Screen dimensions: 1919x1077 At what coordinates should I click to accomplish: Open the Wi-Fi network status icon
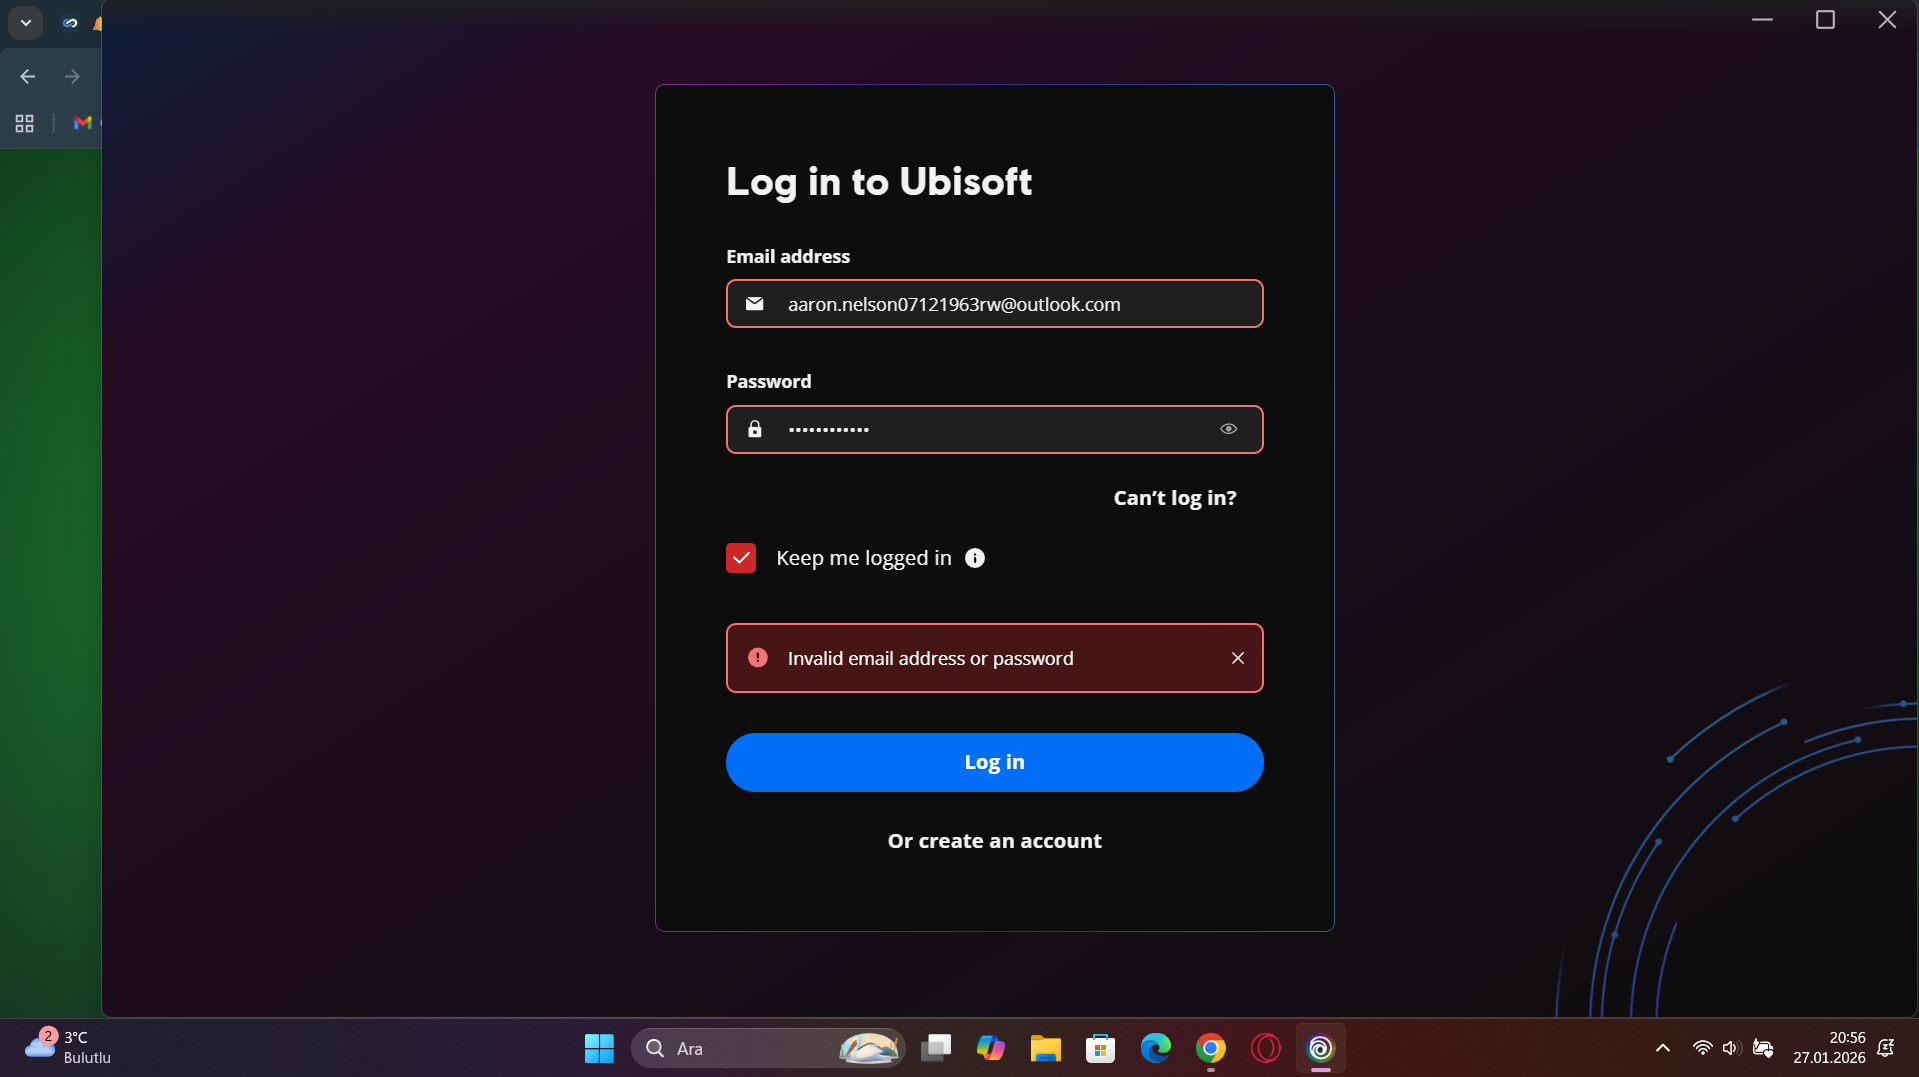click(1702, 1048)
